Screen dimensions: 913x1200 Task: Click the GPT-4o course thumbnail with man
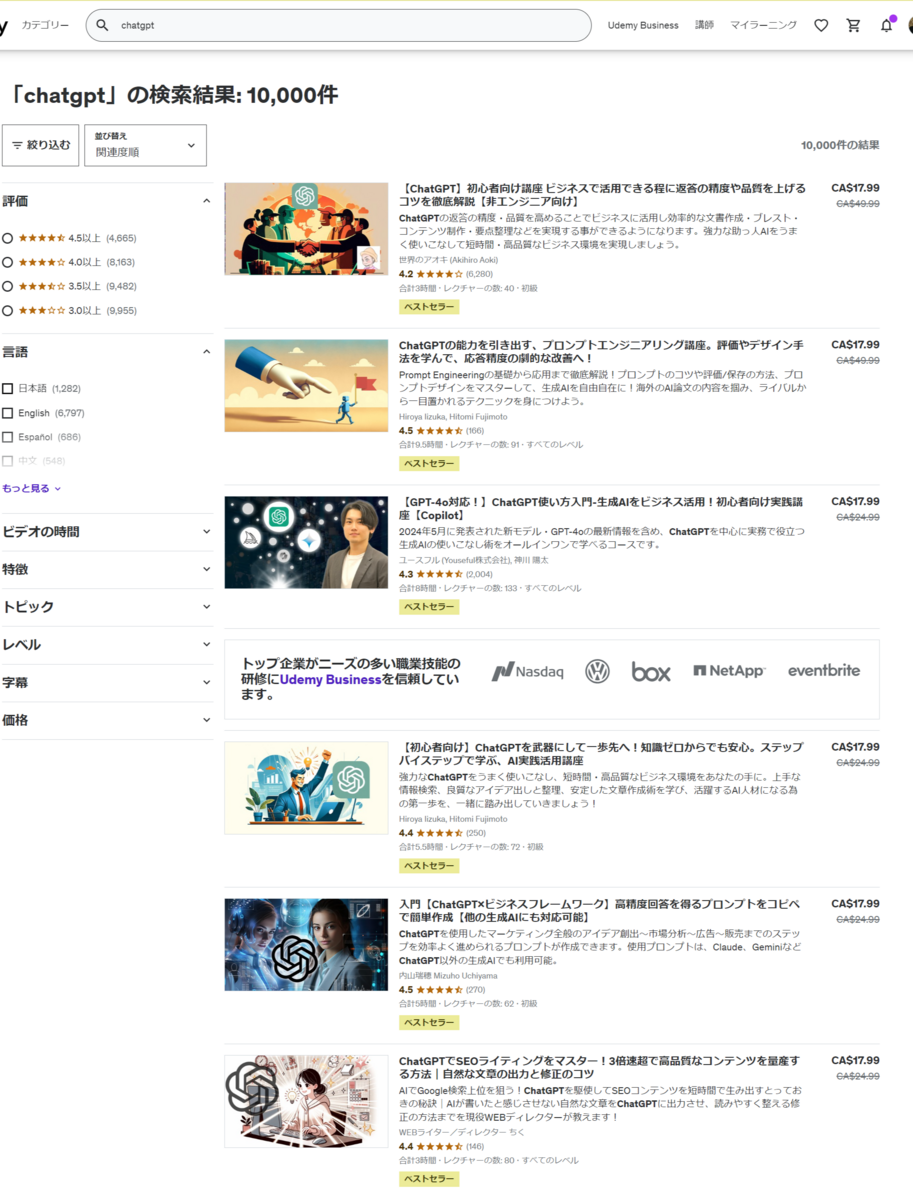coord(306,542)
